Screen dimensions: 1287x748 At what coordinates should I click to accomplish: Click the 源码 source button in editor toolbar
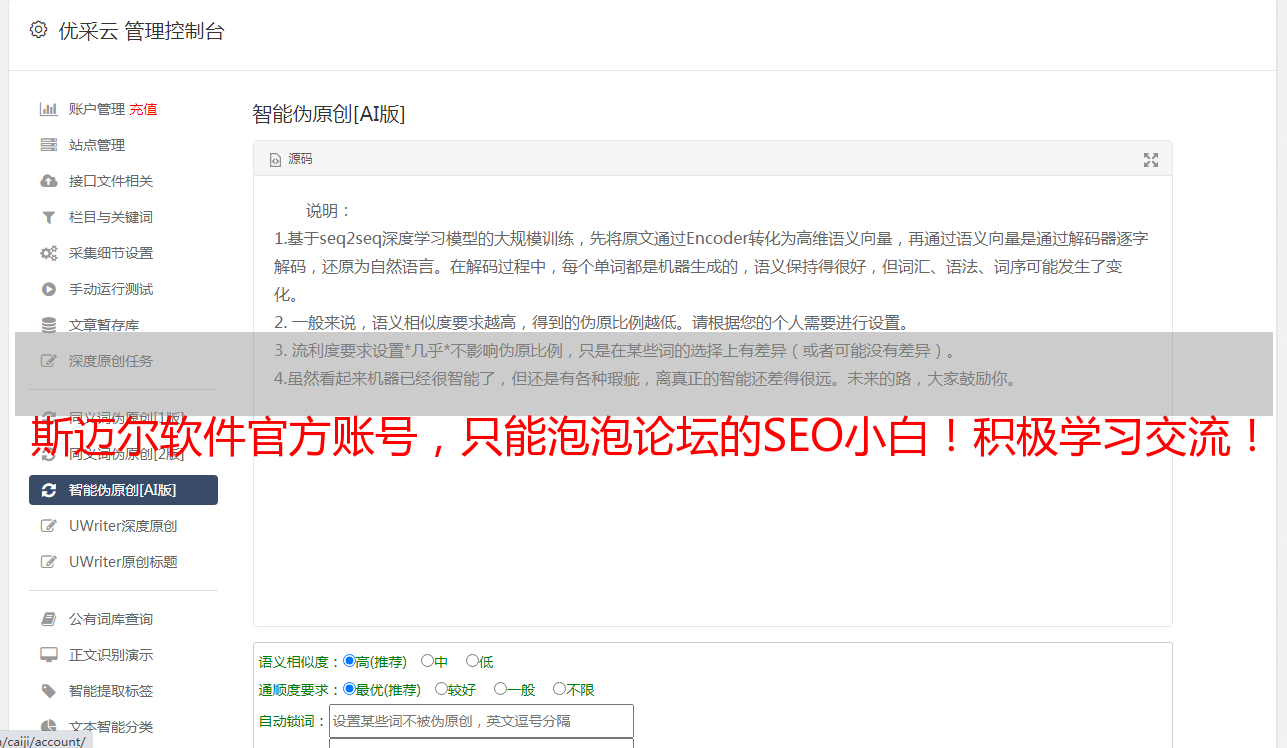point(291,159)
